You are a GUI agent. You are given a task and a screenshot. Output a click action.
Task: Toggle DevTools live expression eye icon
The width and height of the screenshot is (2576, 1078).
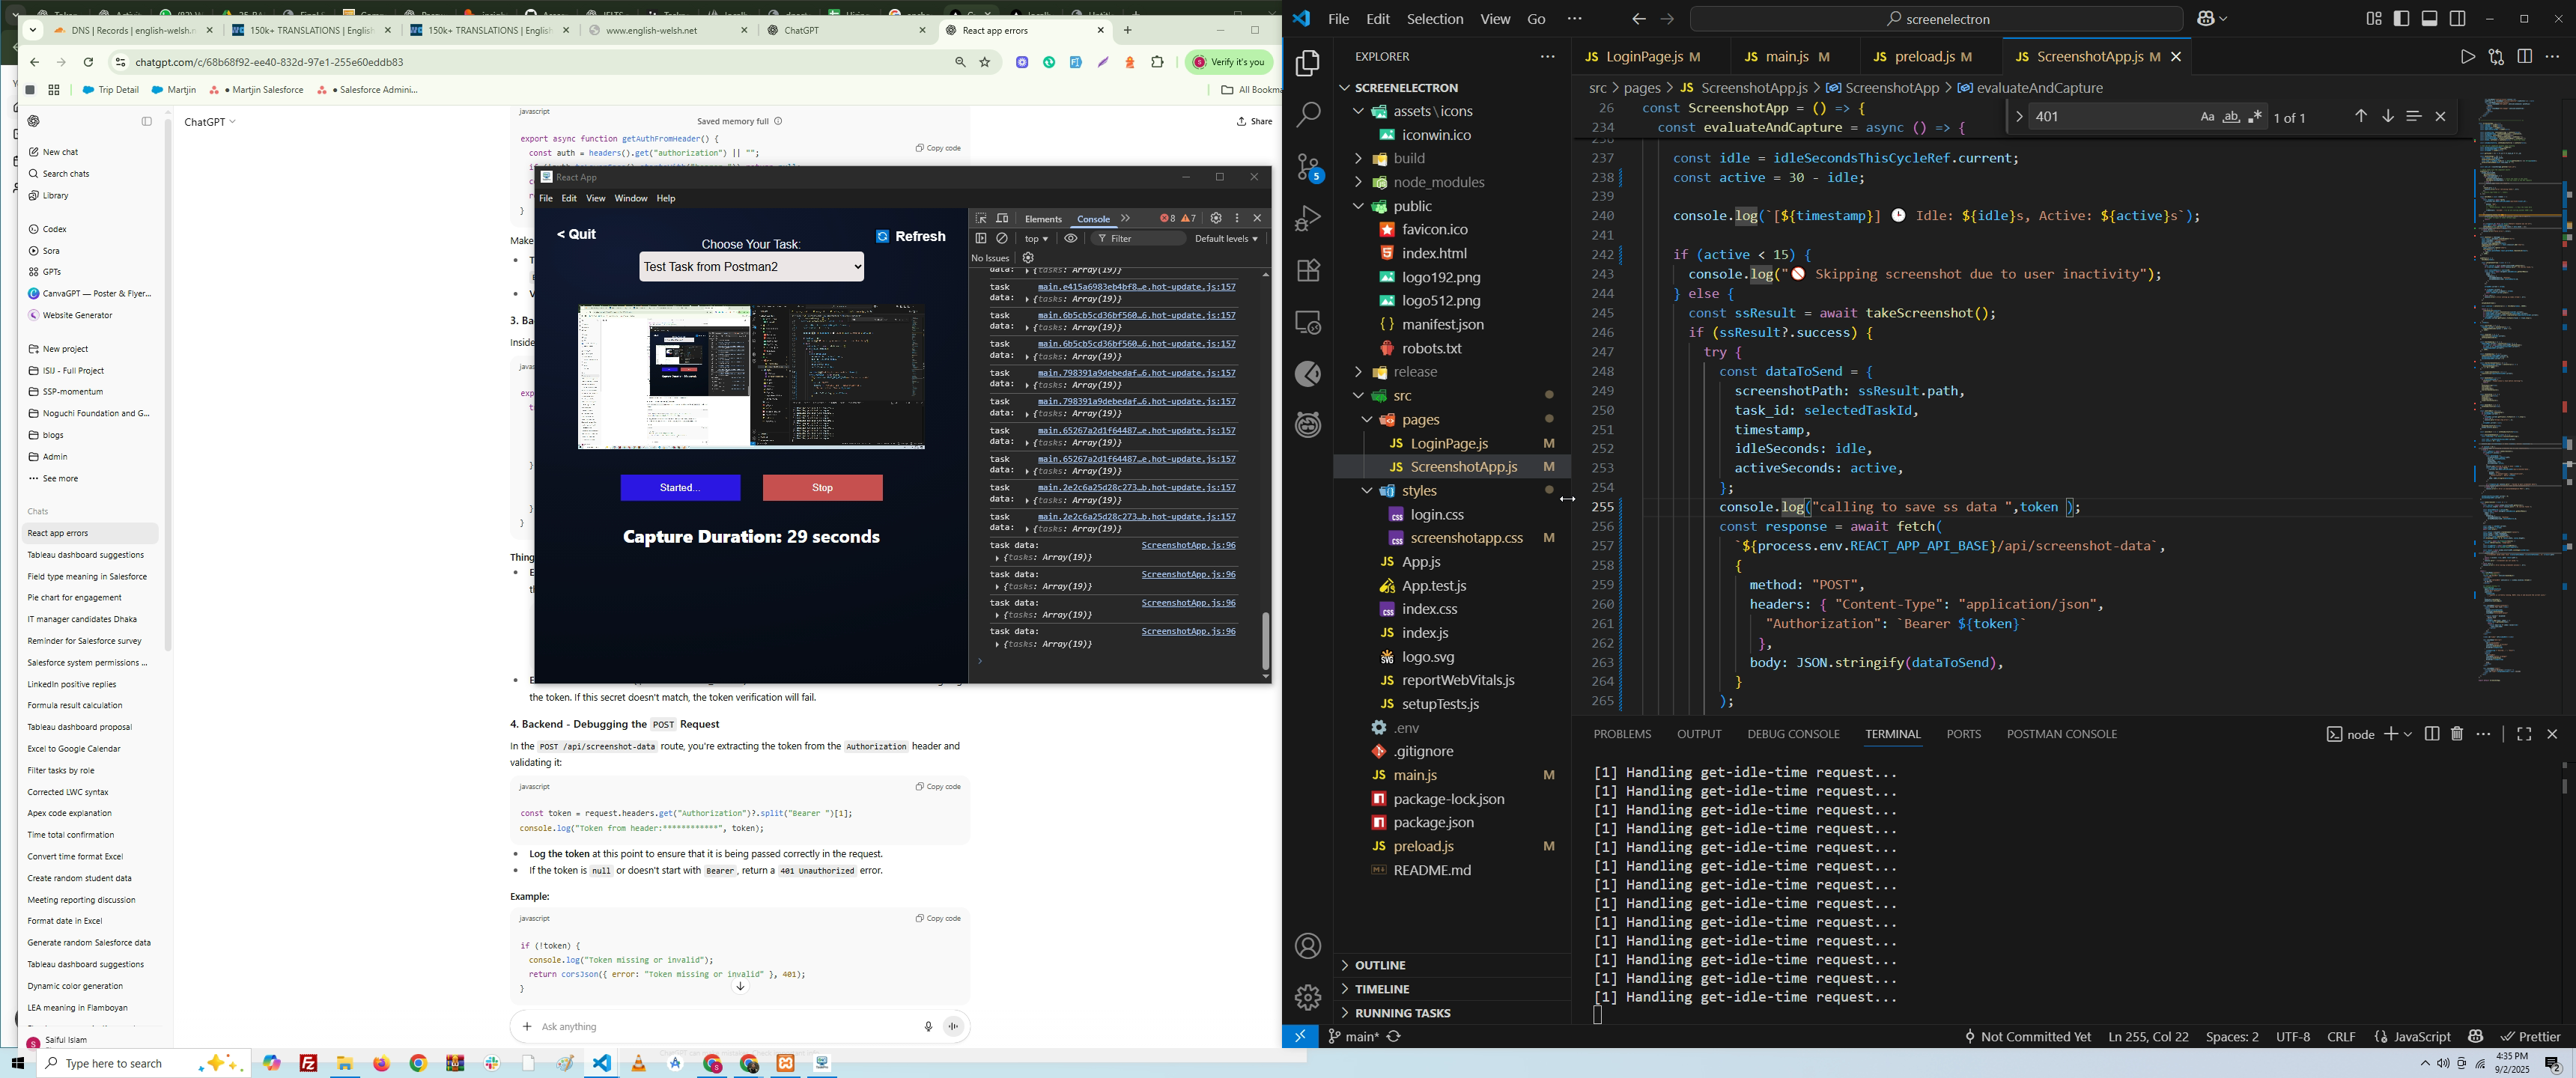tap(1071, 239)
